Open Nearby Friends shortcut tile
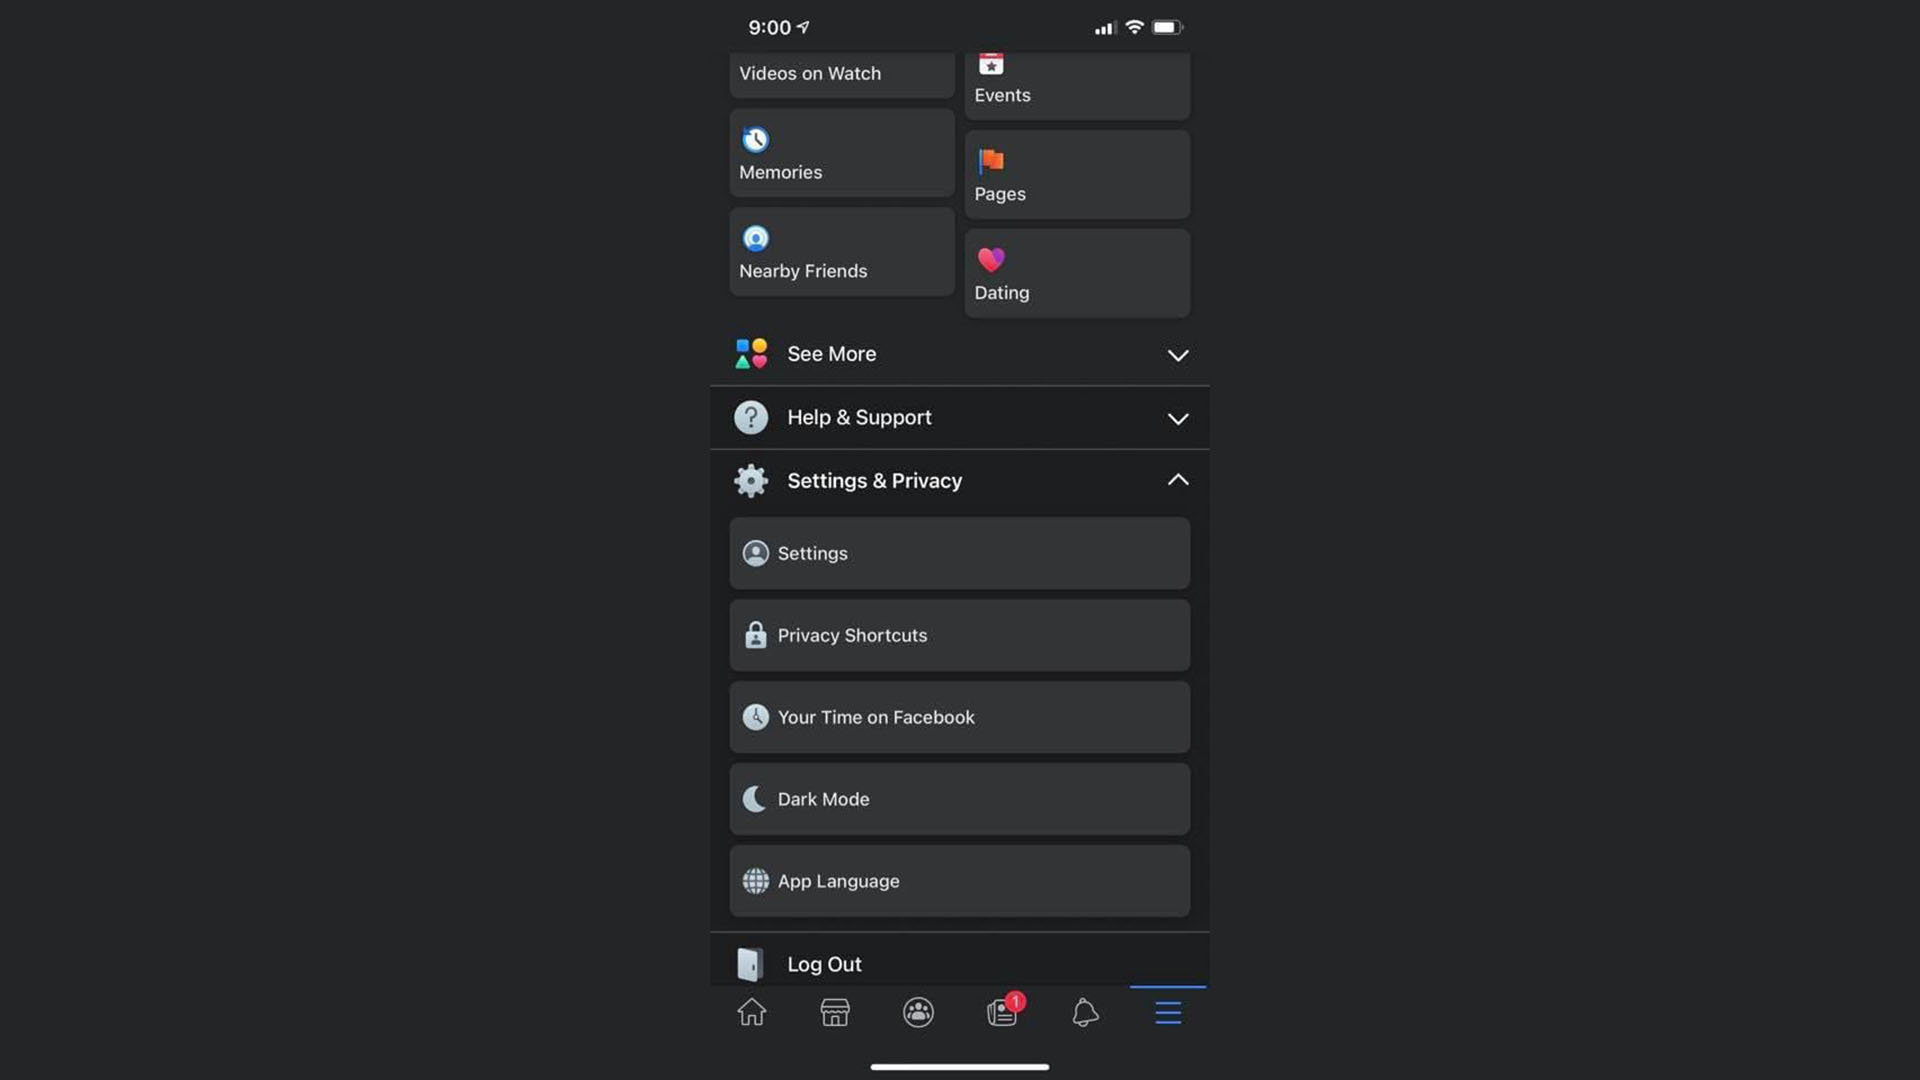Screen dimensions: 1920x1080 point(842,252)
